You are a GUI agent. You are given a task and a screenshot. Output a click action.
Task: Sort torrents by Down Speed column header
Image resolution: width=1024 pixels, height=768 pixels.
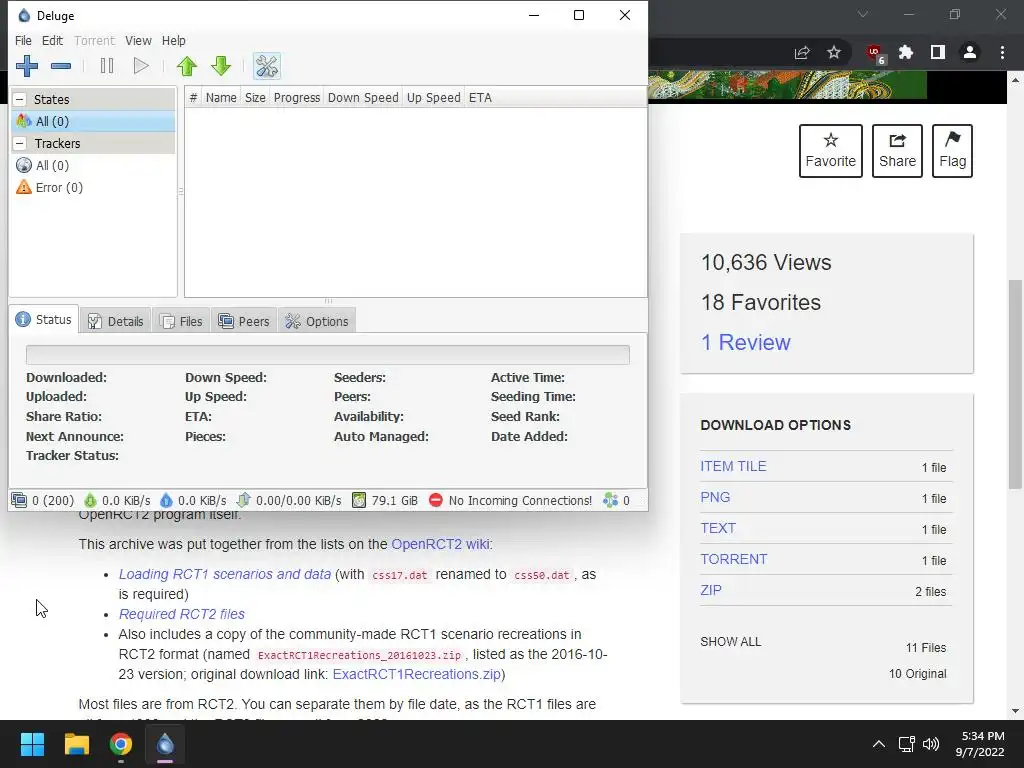[x=363, y=98]
